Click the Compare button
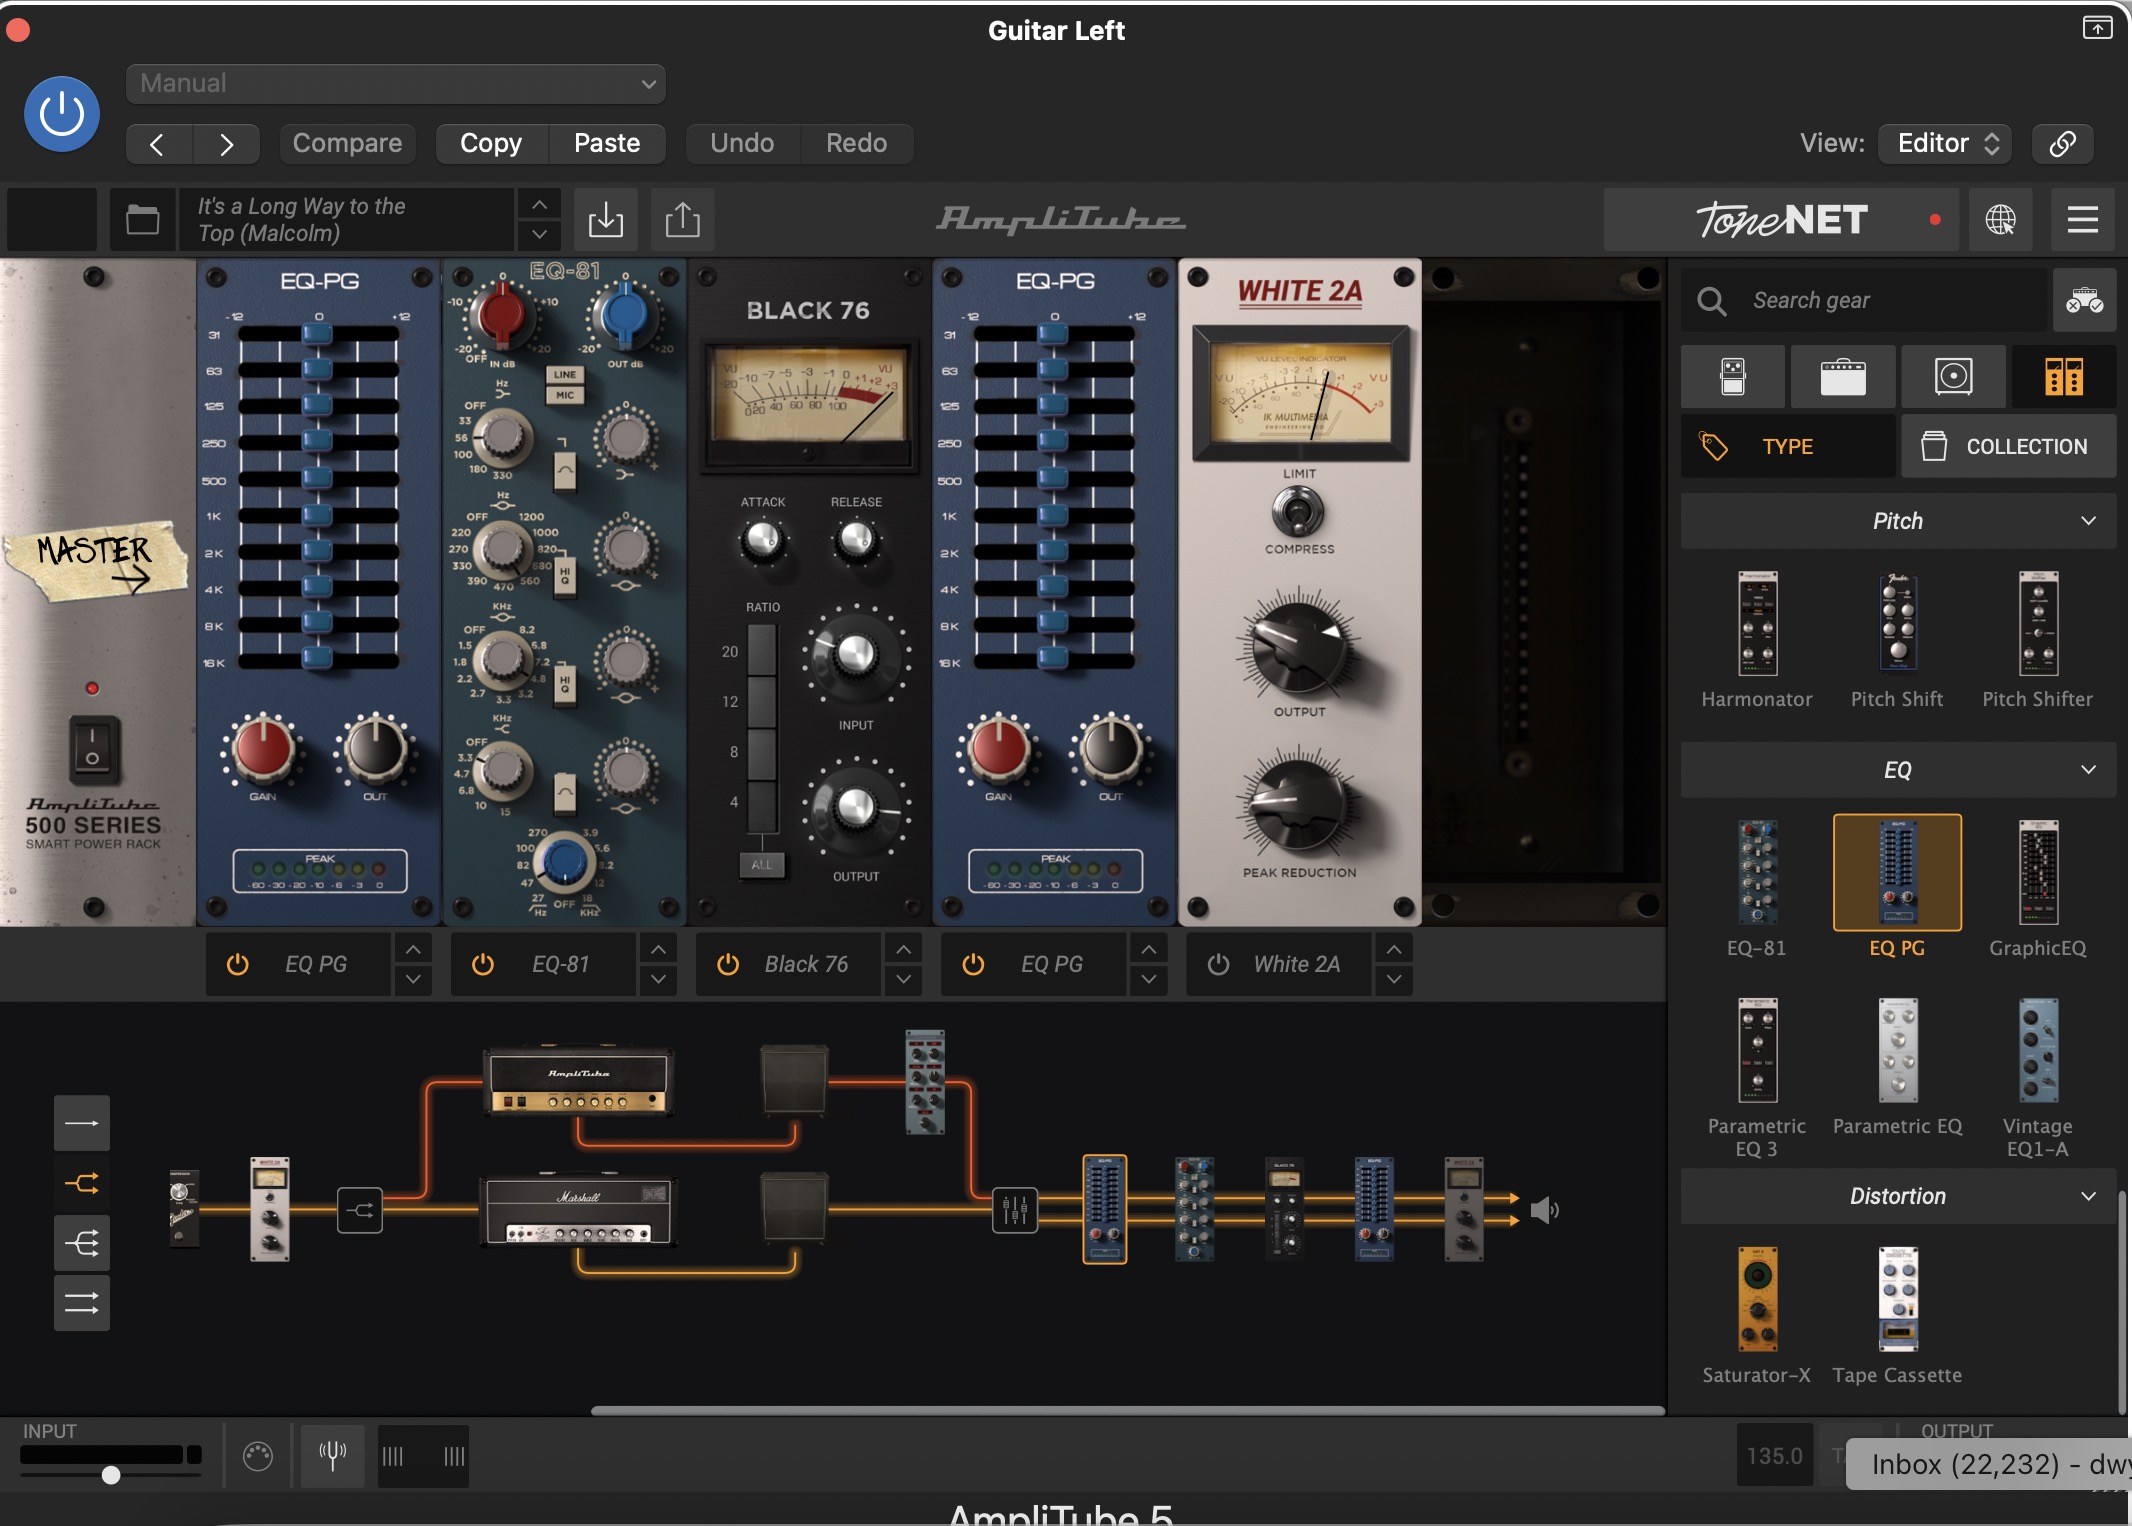This screenshot has height=1526, width=2132. [347, 144]
